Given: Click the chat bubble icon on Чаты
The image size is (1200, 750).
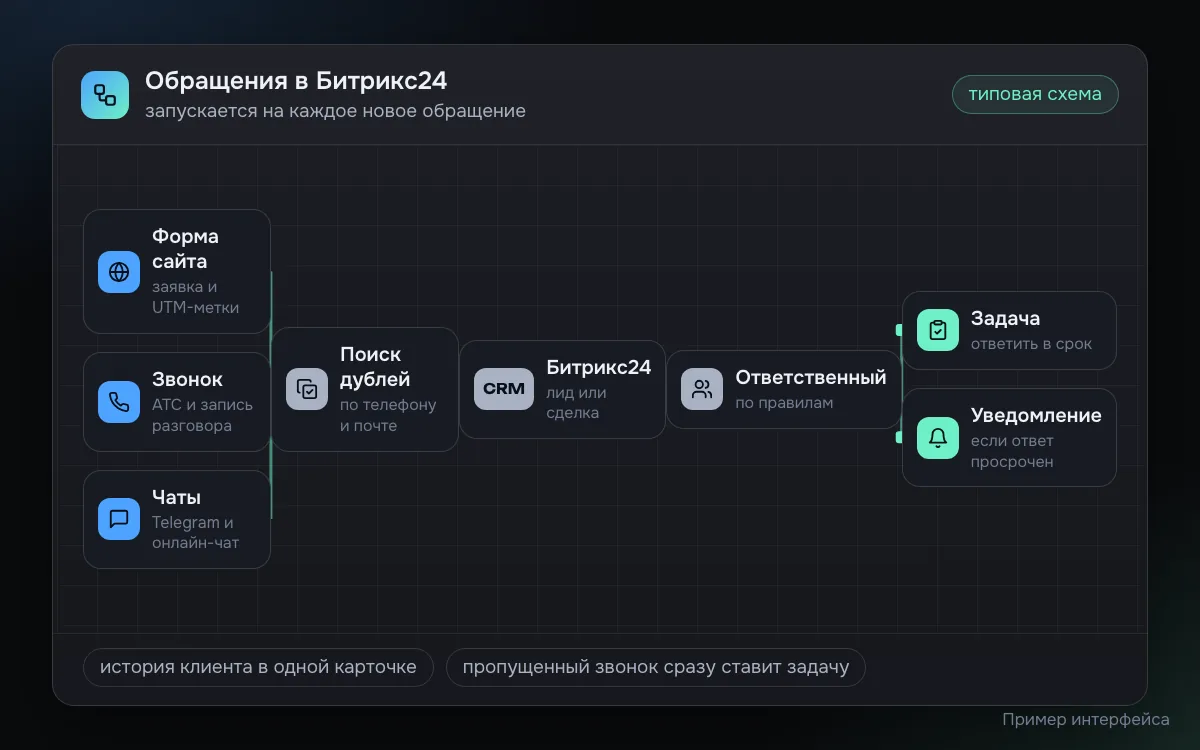Looking at the screenshot, I should coord(119,519).
